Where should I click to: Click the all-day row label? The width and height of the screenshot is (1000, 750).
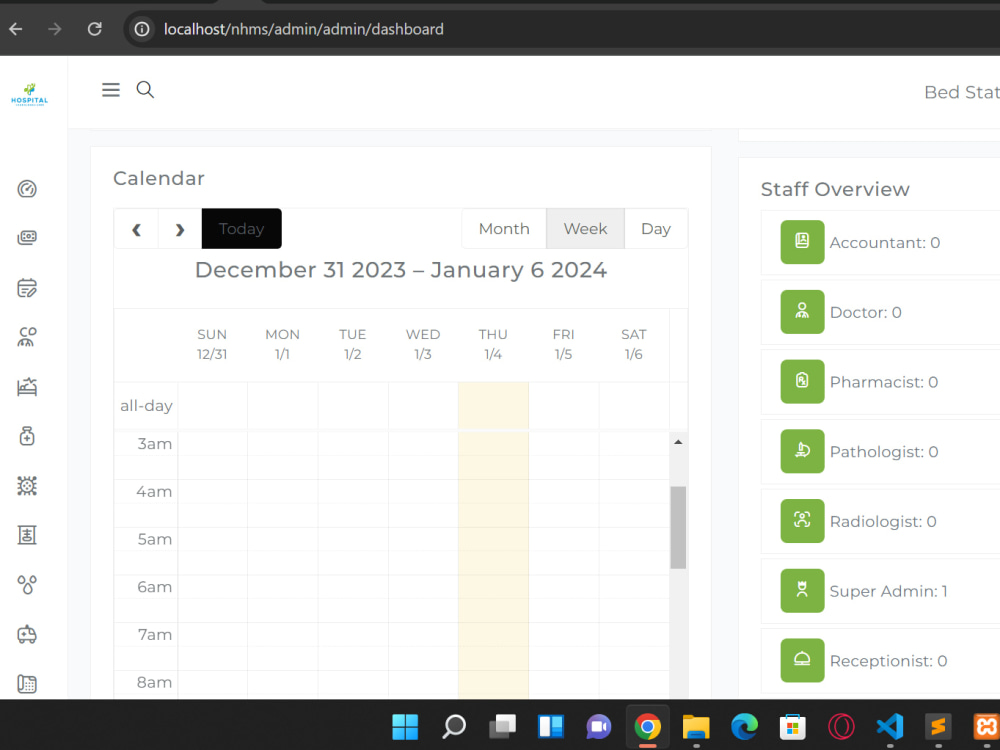click(x=146, y=406)
